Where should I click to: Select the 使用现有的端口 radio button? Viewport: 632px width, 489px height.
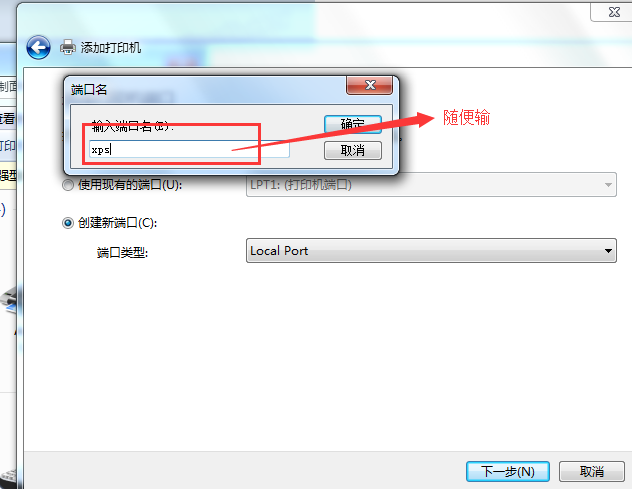pyautogui.click(x=68, y=185)
